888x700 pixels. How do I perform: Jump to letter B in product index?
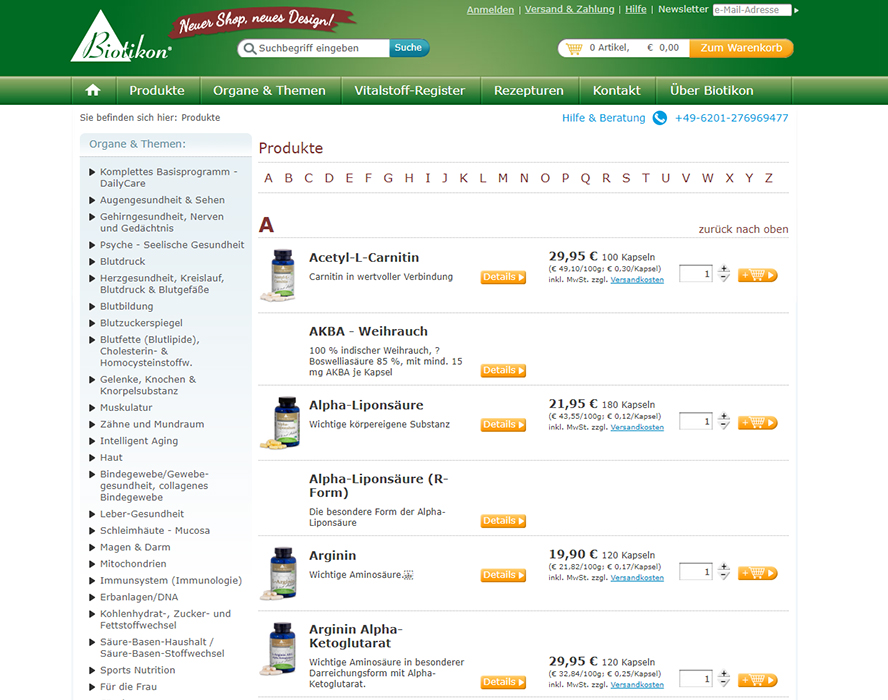289,178
